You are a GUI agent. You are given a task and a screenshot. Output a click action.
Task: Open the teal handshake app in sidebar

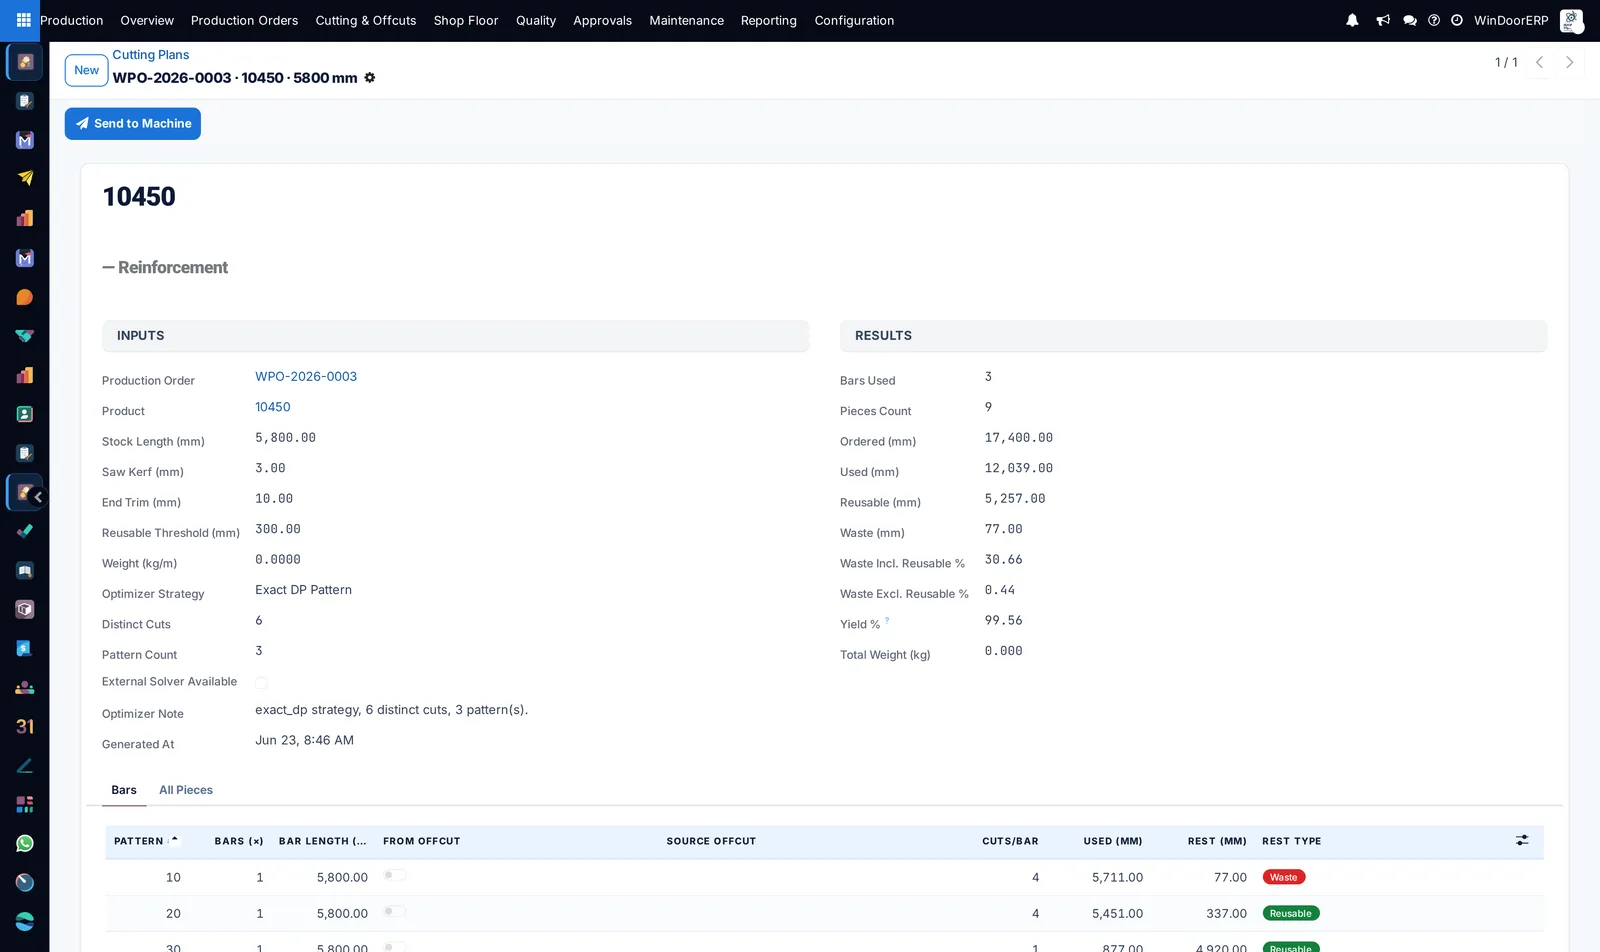25,336
